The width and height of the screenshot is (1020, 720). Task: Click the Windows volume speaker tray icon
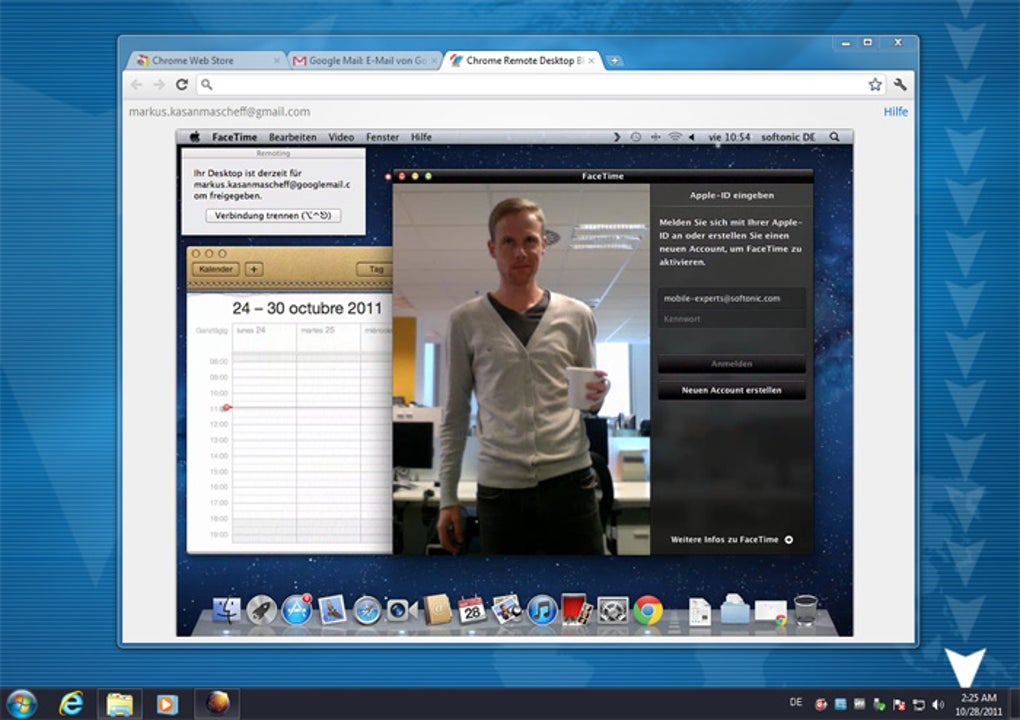pos(937,704)
